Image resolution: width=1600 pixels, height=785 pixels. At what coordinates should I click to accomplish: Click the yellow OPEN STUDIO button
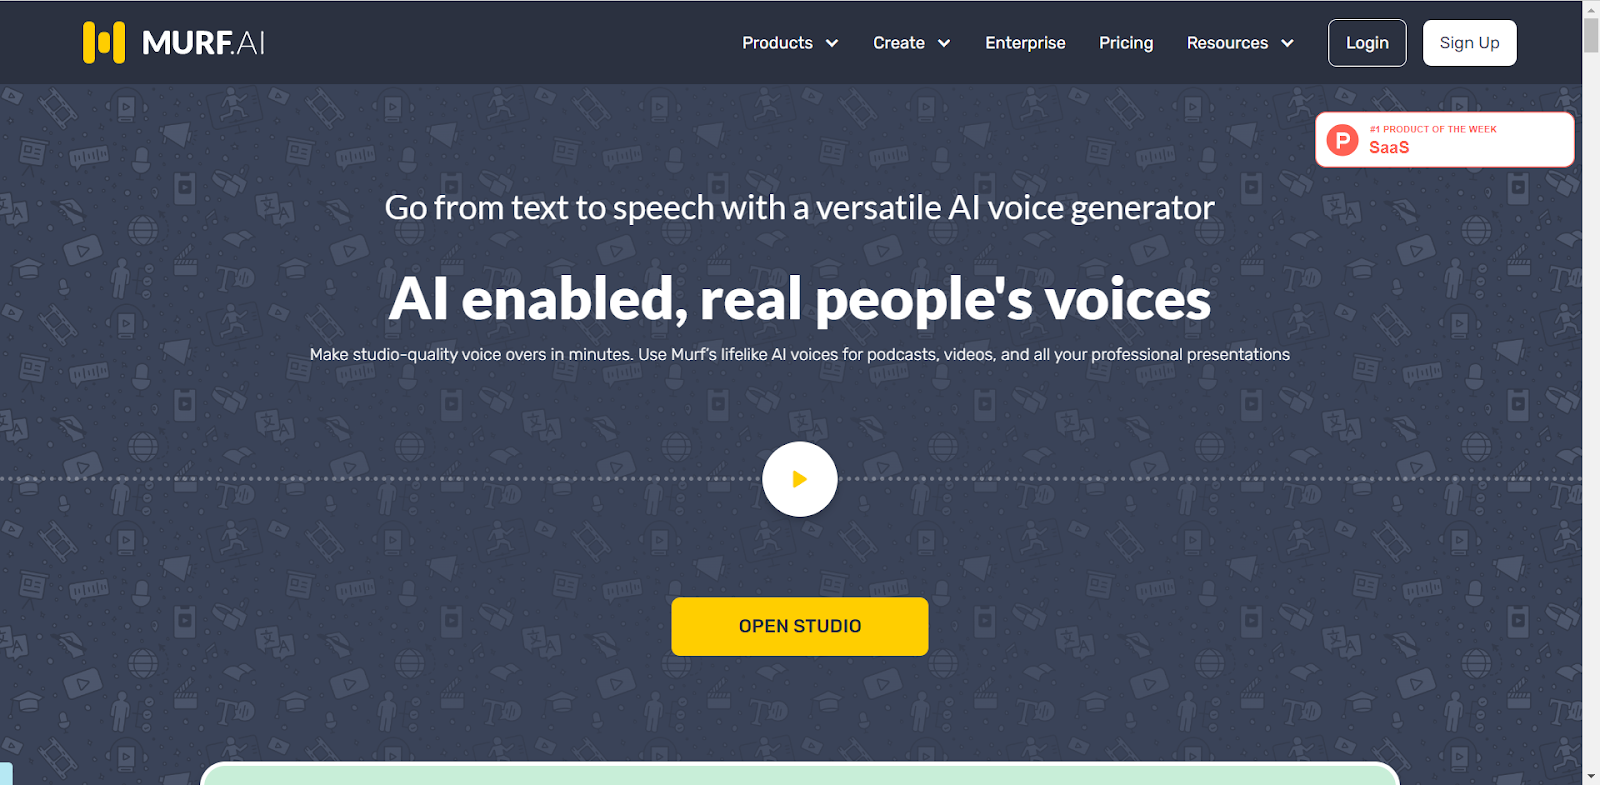coord(800,627)
